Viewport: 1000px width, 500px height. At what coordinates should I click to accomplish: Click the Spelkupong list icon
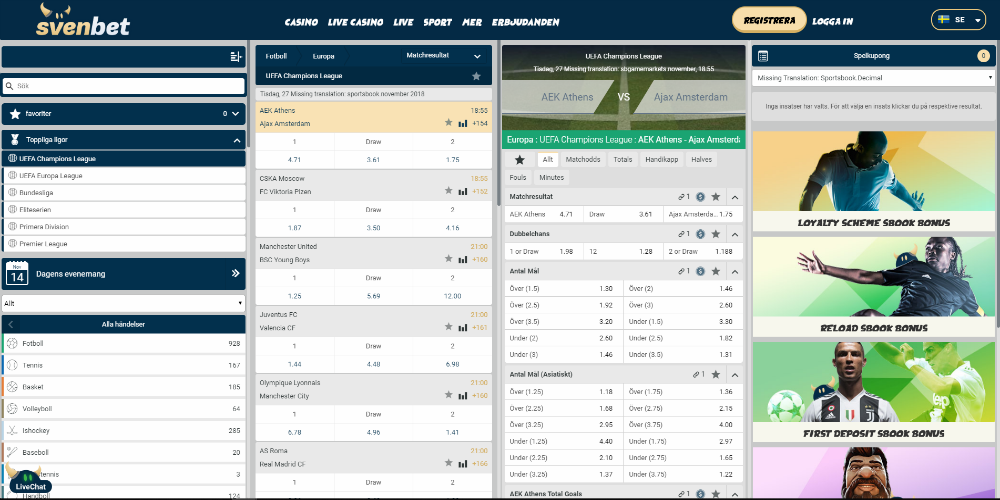(763, 56)
